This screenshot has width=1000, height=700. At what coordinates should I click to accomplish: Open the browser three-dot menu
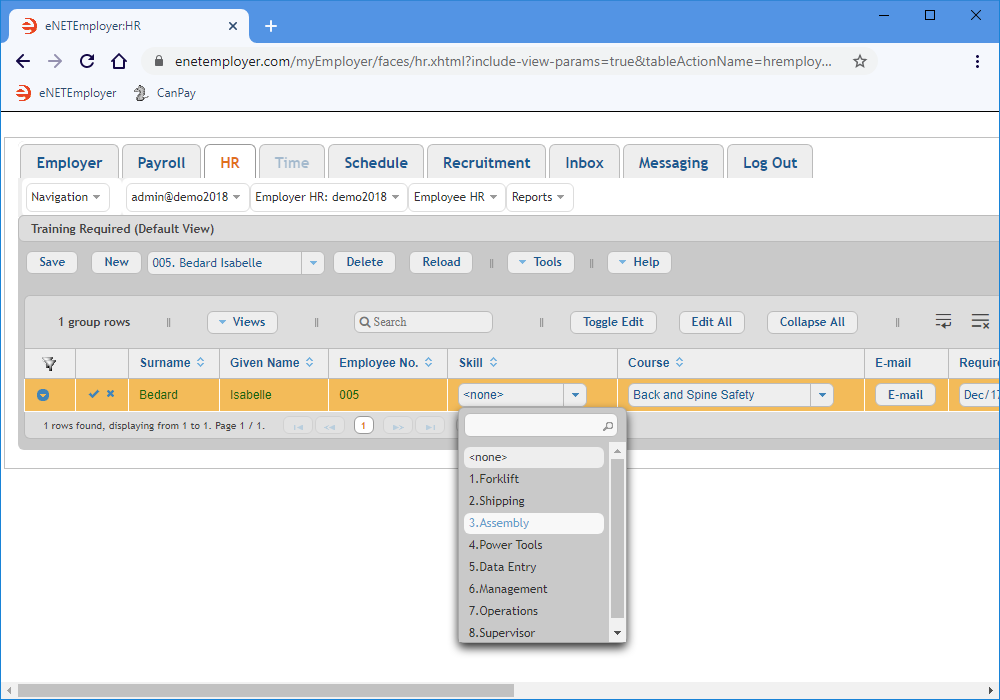click(x=977, y=61)
